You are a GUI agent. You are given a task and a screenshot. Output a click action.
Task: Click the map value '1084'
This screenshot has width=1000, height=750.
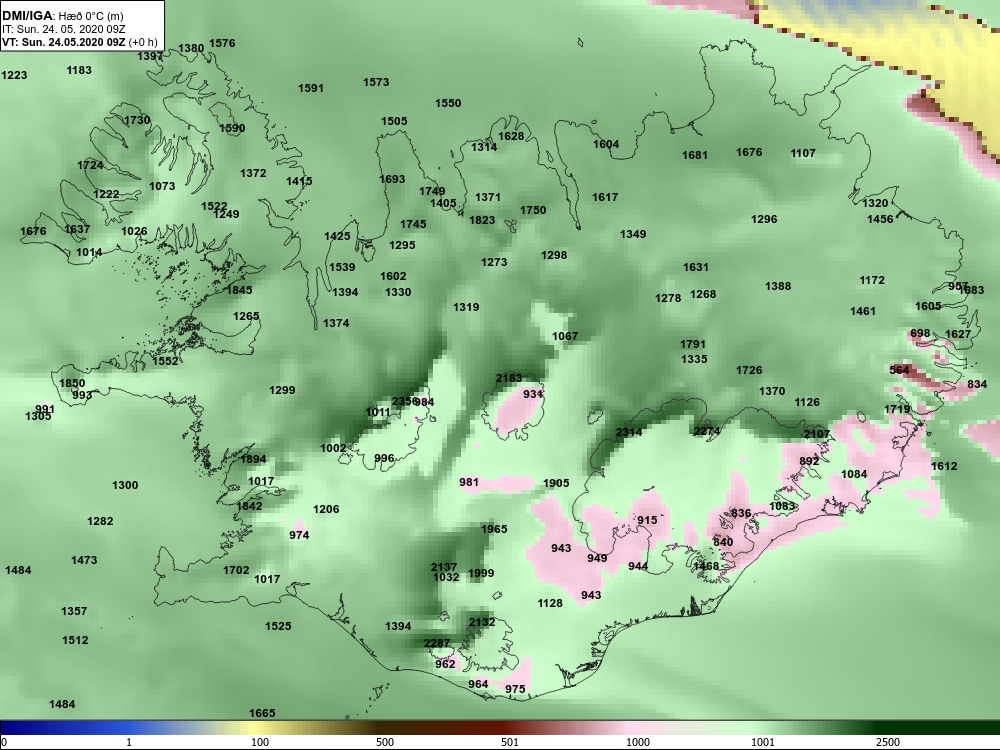click(854, 474)
